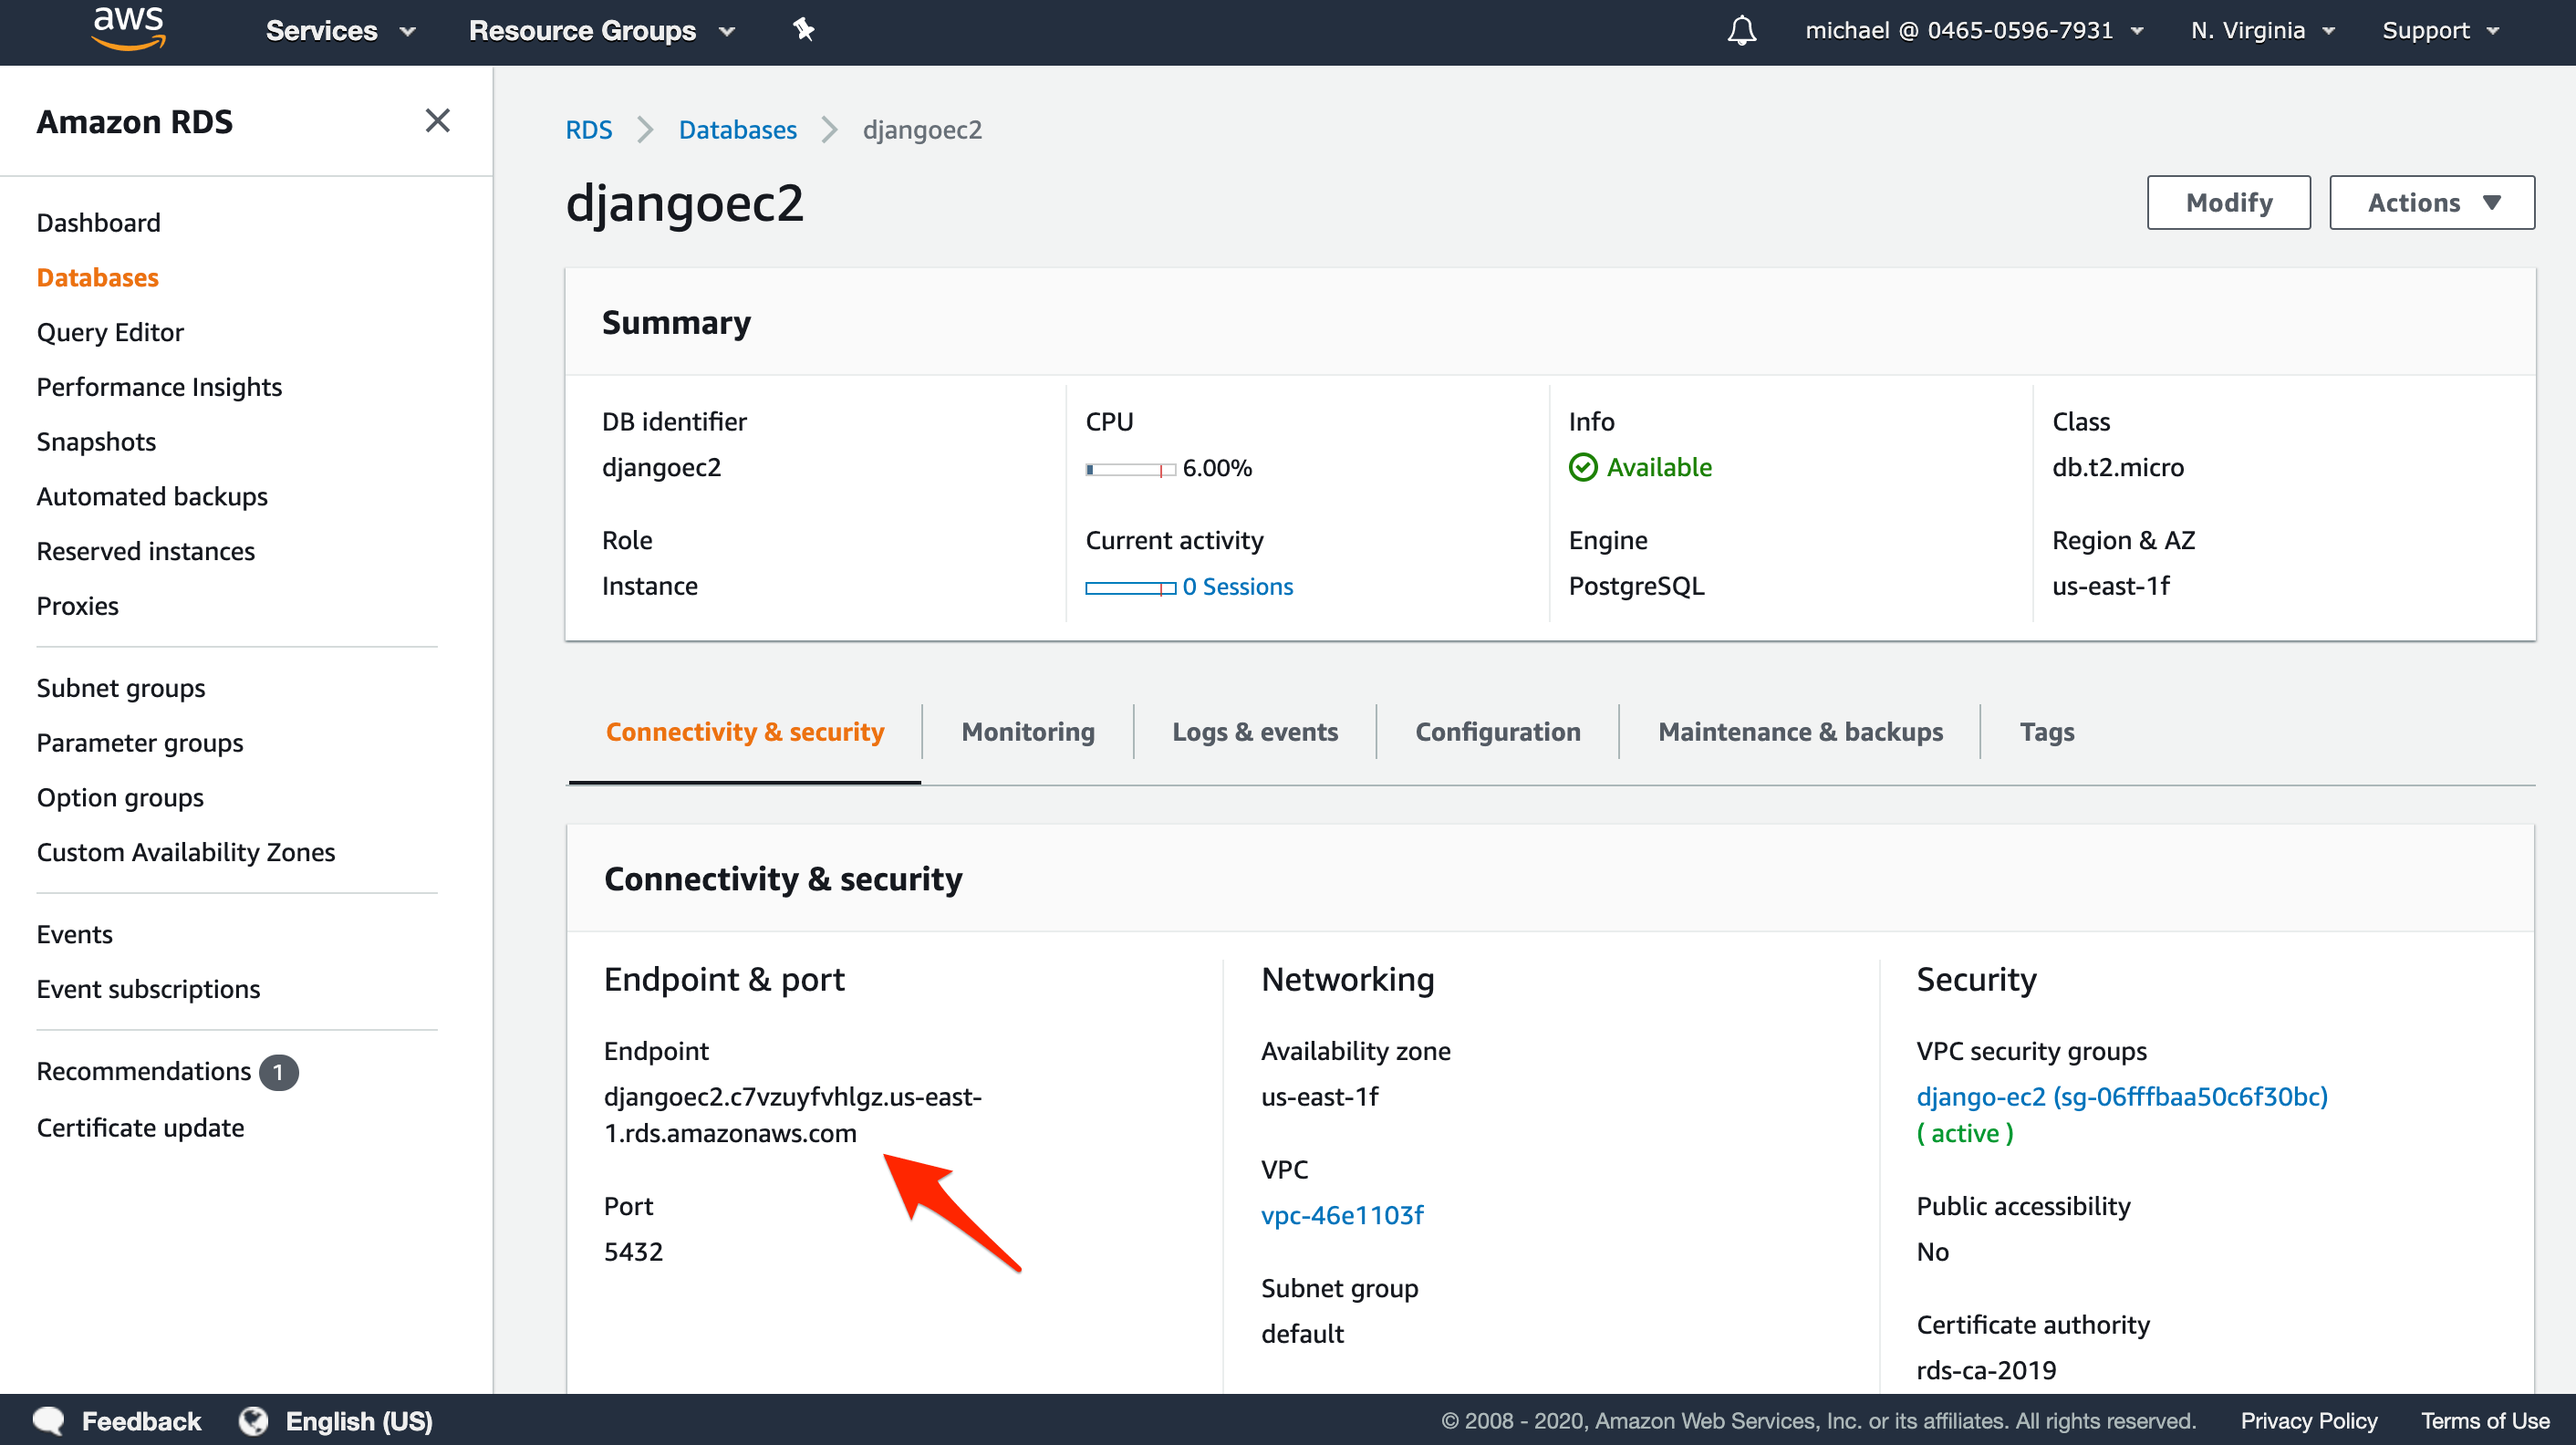Open Events in the sidebar

[74, 934]
